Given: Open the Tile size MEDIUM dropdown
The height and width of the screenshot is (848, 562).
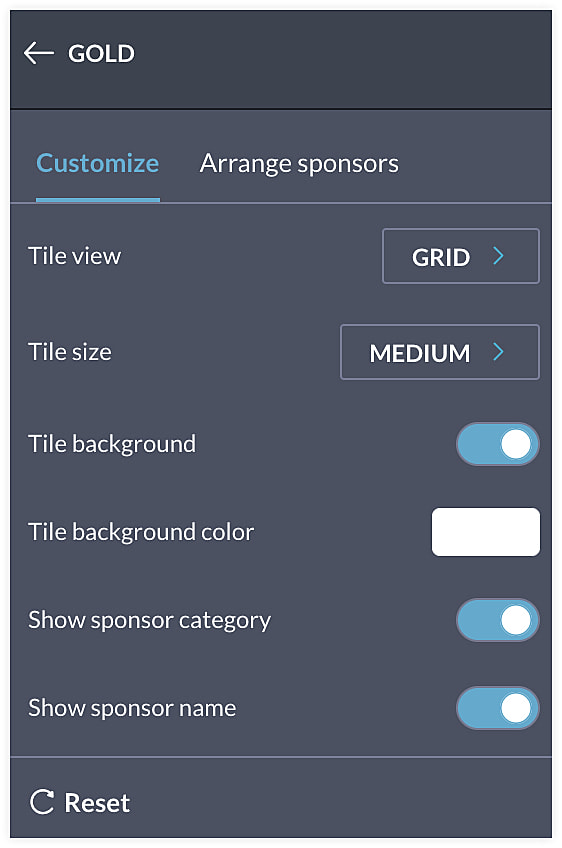Looking at the screenshot, I should (440, 352).
